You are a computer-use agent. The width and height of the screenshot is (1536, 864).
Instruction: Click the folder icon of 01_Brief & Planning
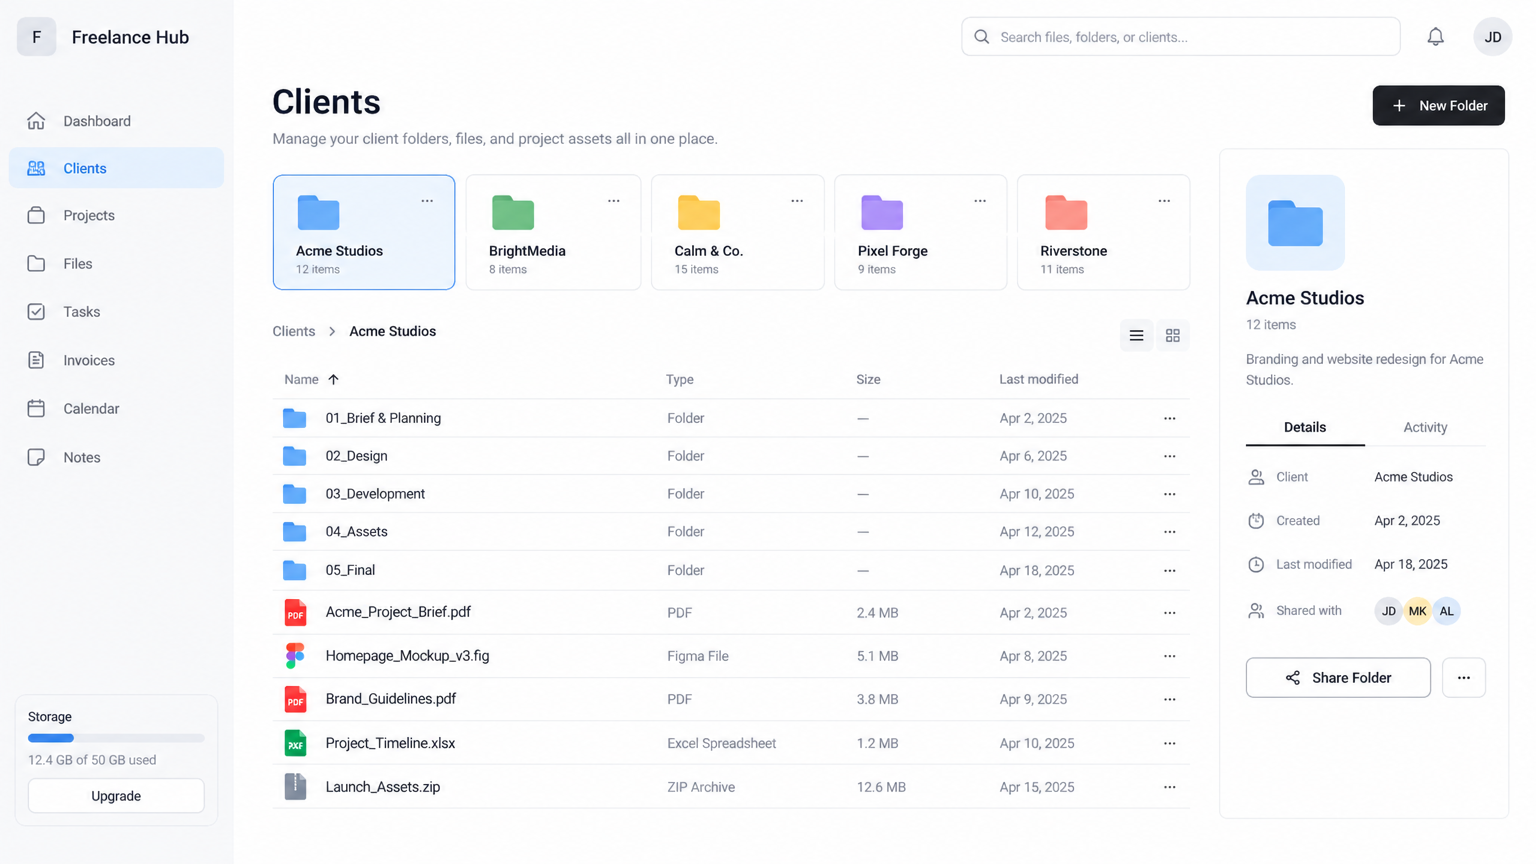coord(294,418)
